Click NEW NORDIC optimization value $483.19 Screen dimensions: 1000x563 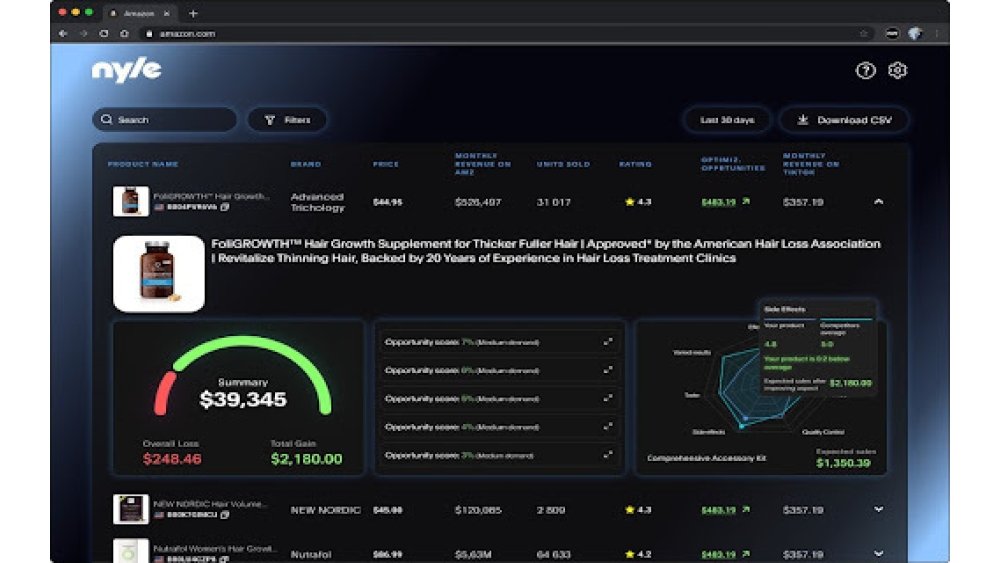click(x=718, y=510)
